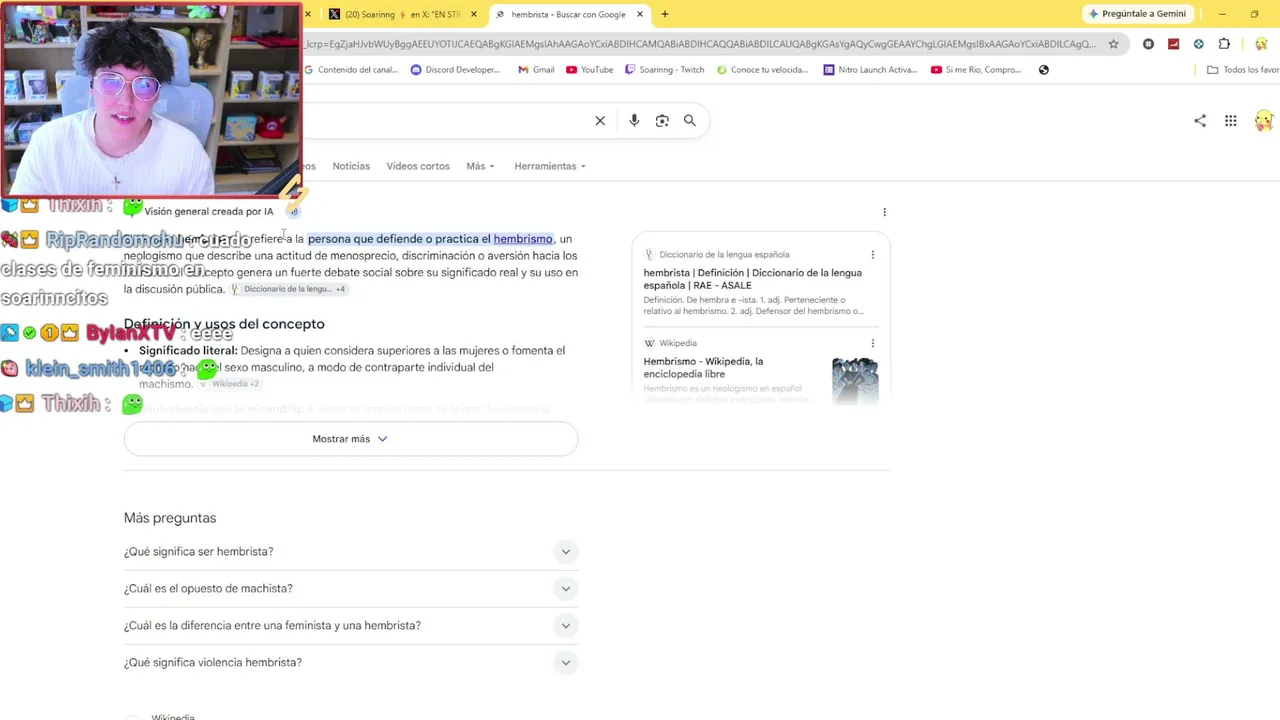Open the RAE hembrista definition result
The width and height of the screenshot is (1280, 720).
point(752,279)
